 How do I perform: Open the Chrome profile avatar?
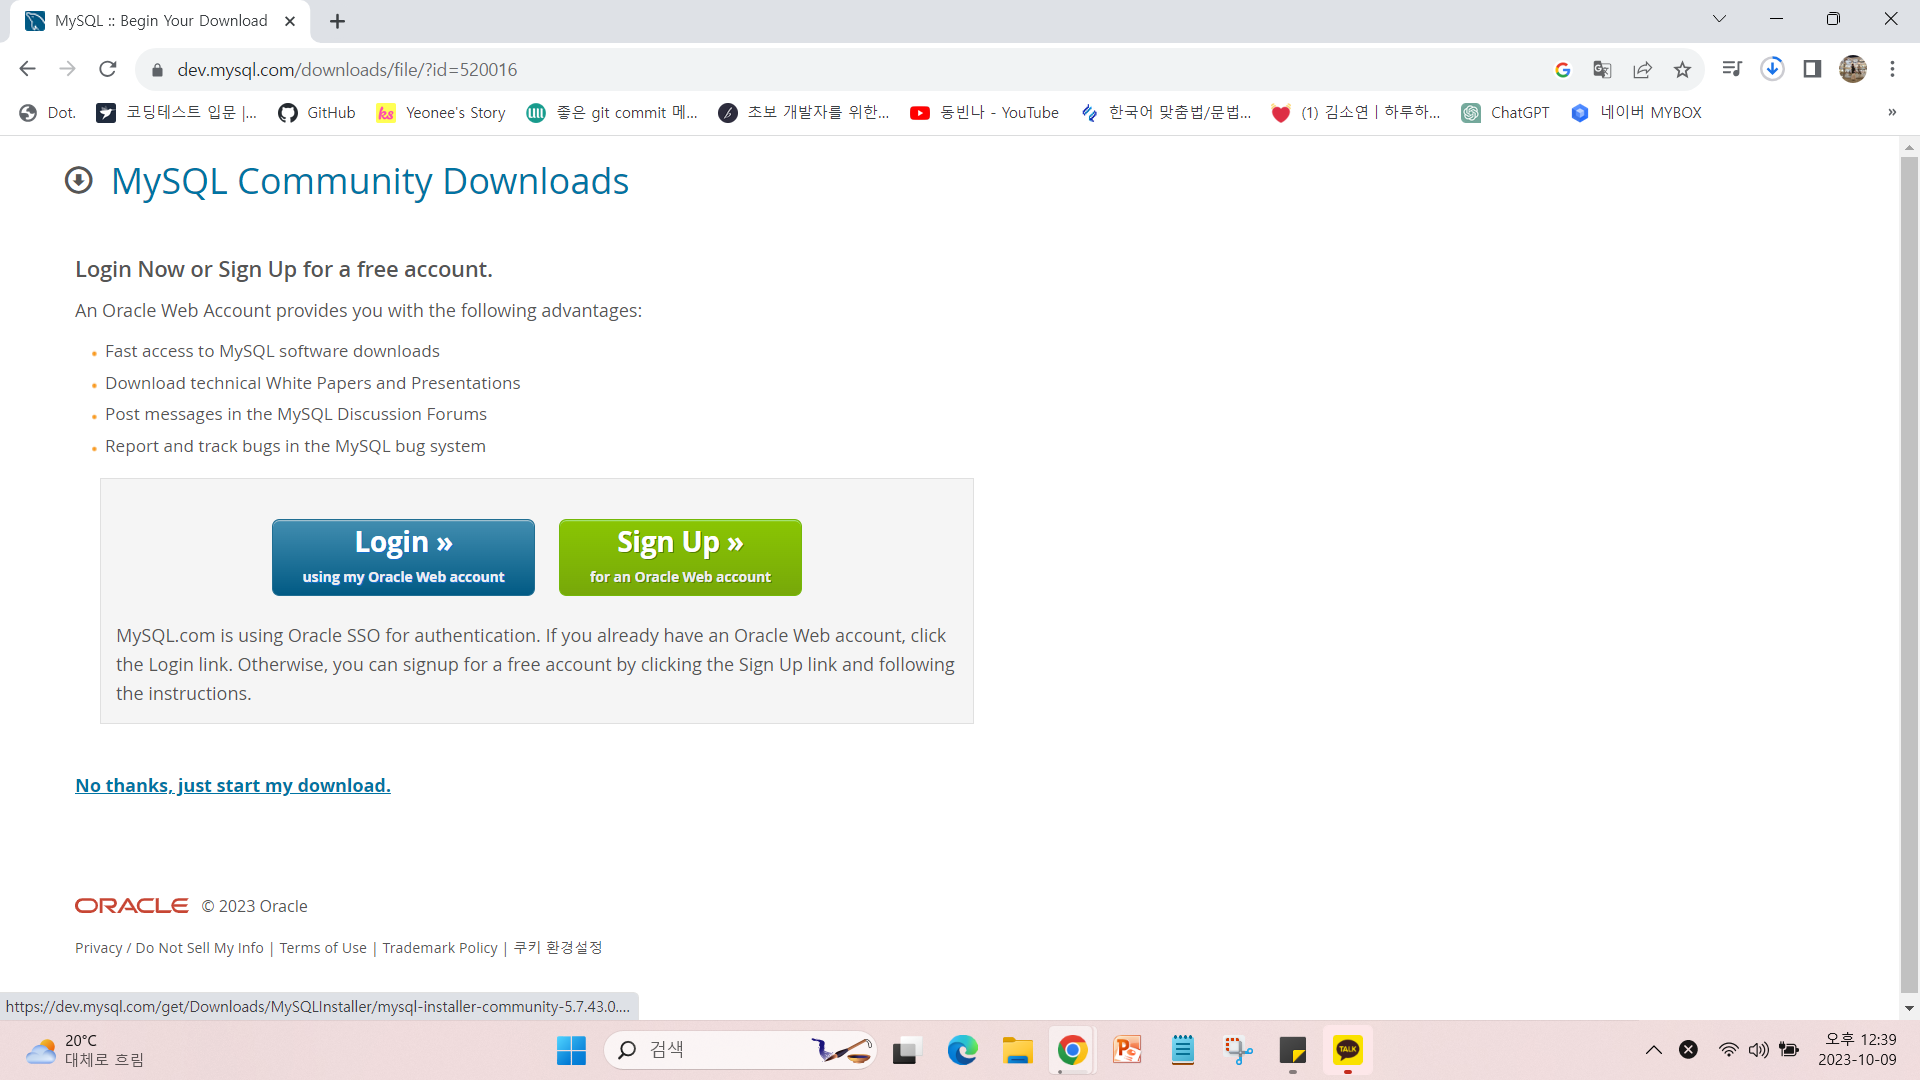tap(1852, 69)
